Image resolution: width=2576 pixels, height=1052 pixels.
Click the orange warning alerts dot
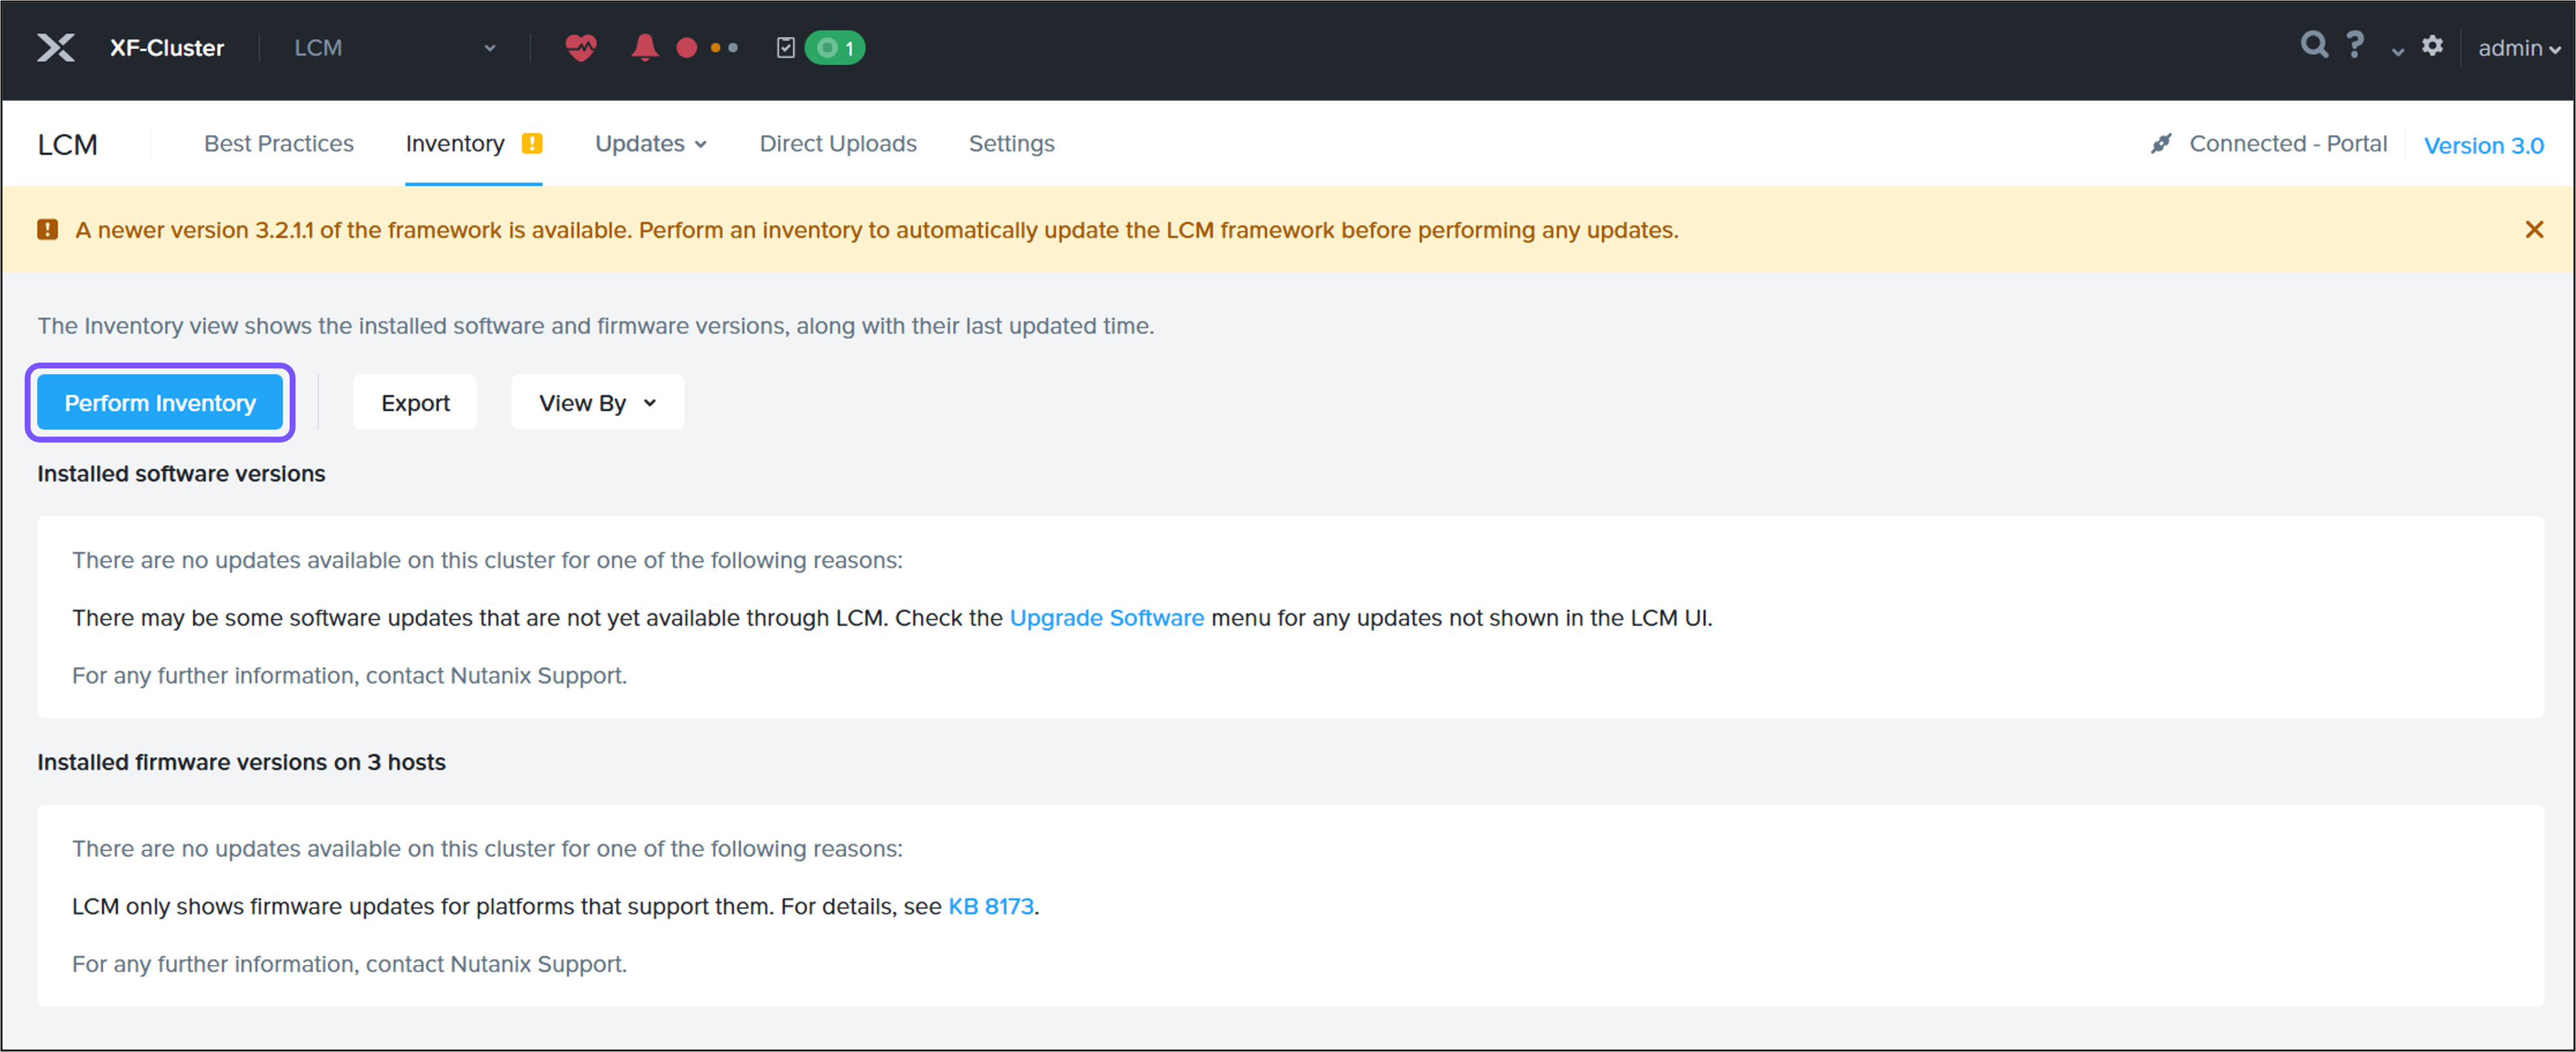tap(717, 48)
